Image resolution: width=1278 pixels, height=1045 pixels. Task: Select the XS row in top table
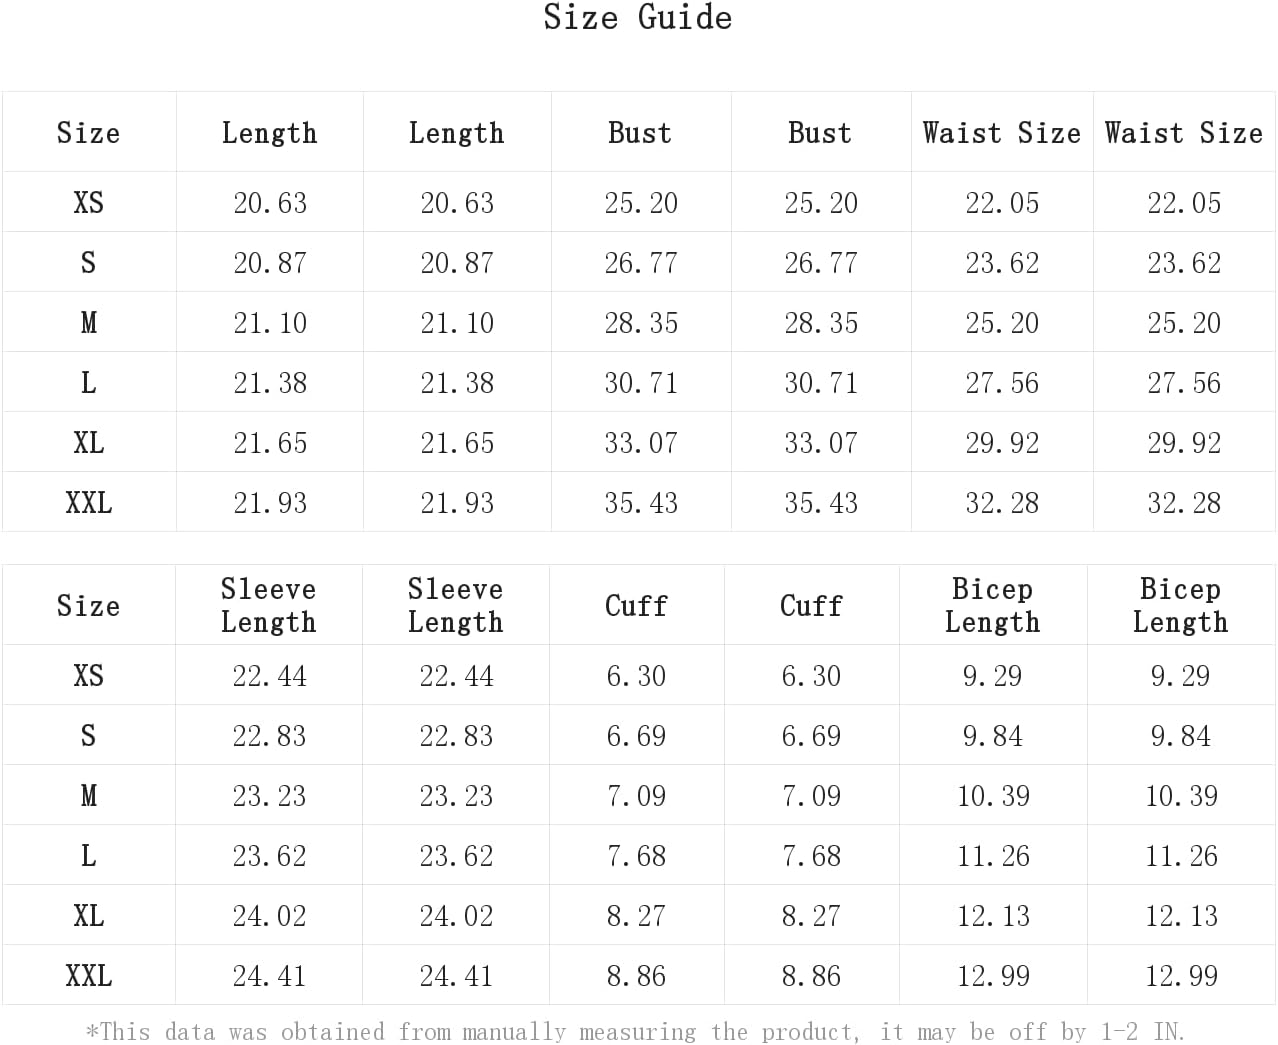(x=638, y=202)
